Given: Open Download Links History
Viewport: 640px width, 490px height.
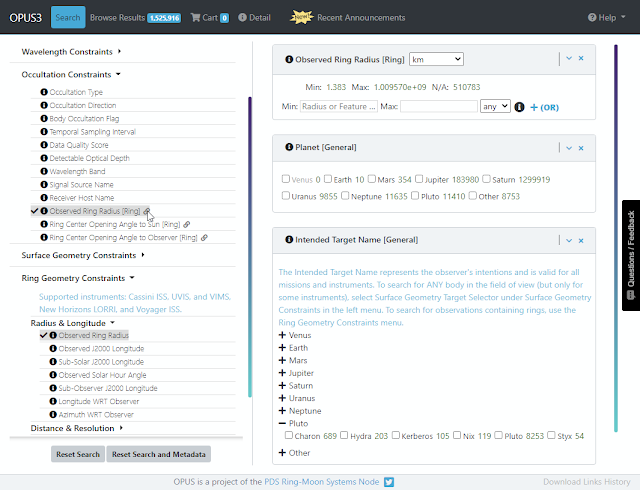Looking at the screenshot, I should click(x=587, y=482).
